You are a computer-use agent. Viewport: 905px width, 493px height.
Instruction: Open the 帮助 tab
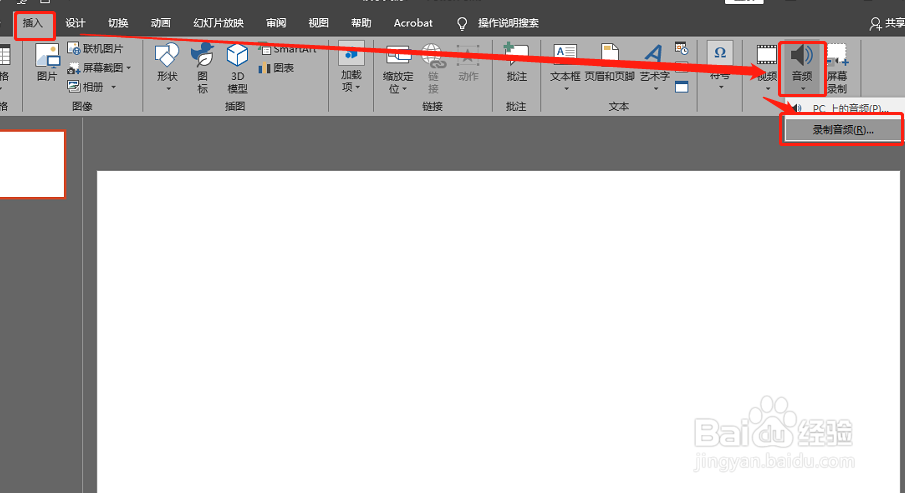[x=361, y=23]
